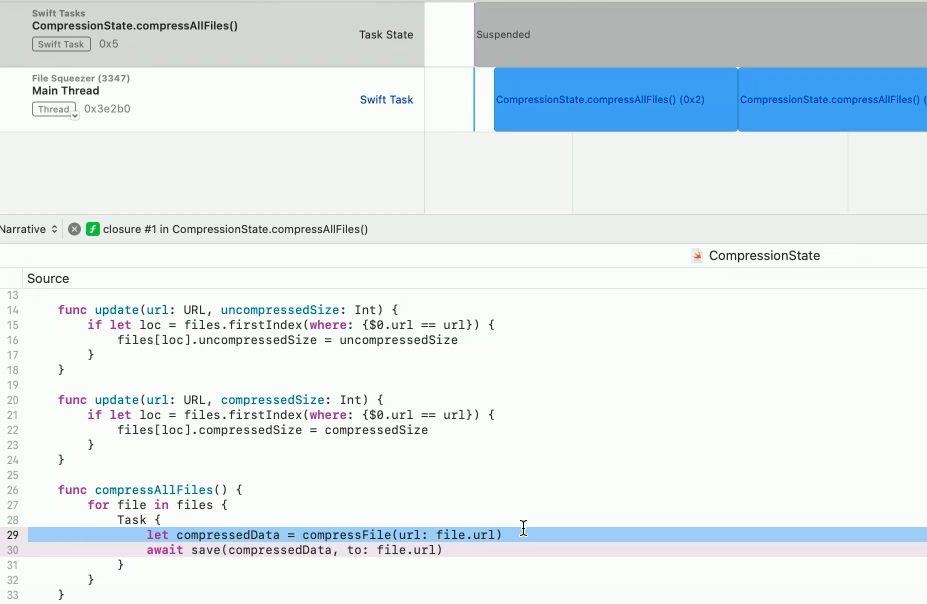
Task: Click the Source column header
Action: tap(48, 278)
